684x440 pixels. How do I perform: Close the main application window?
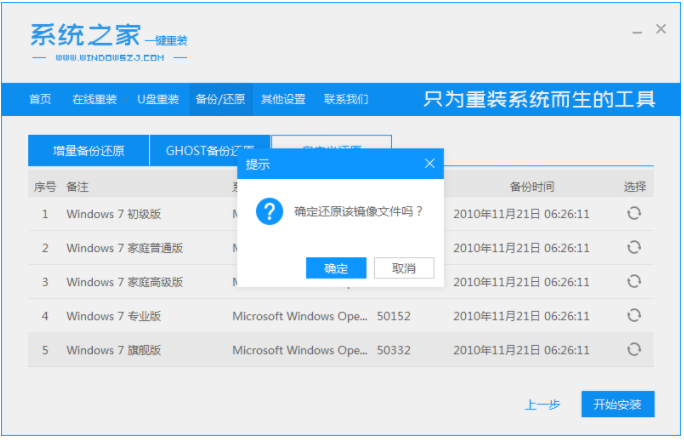pos(661,30)
